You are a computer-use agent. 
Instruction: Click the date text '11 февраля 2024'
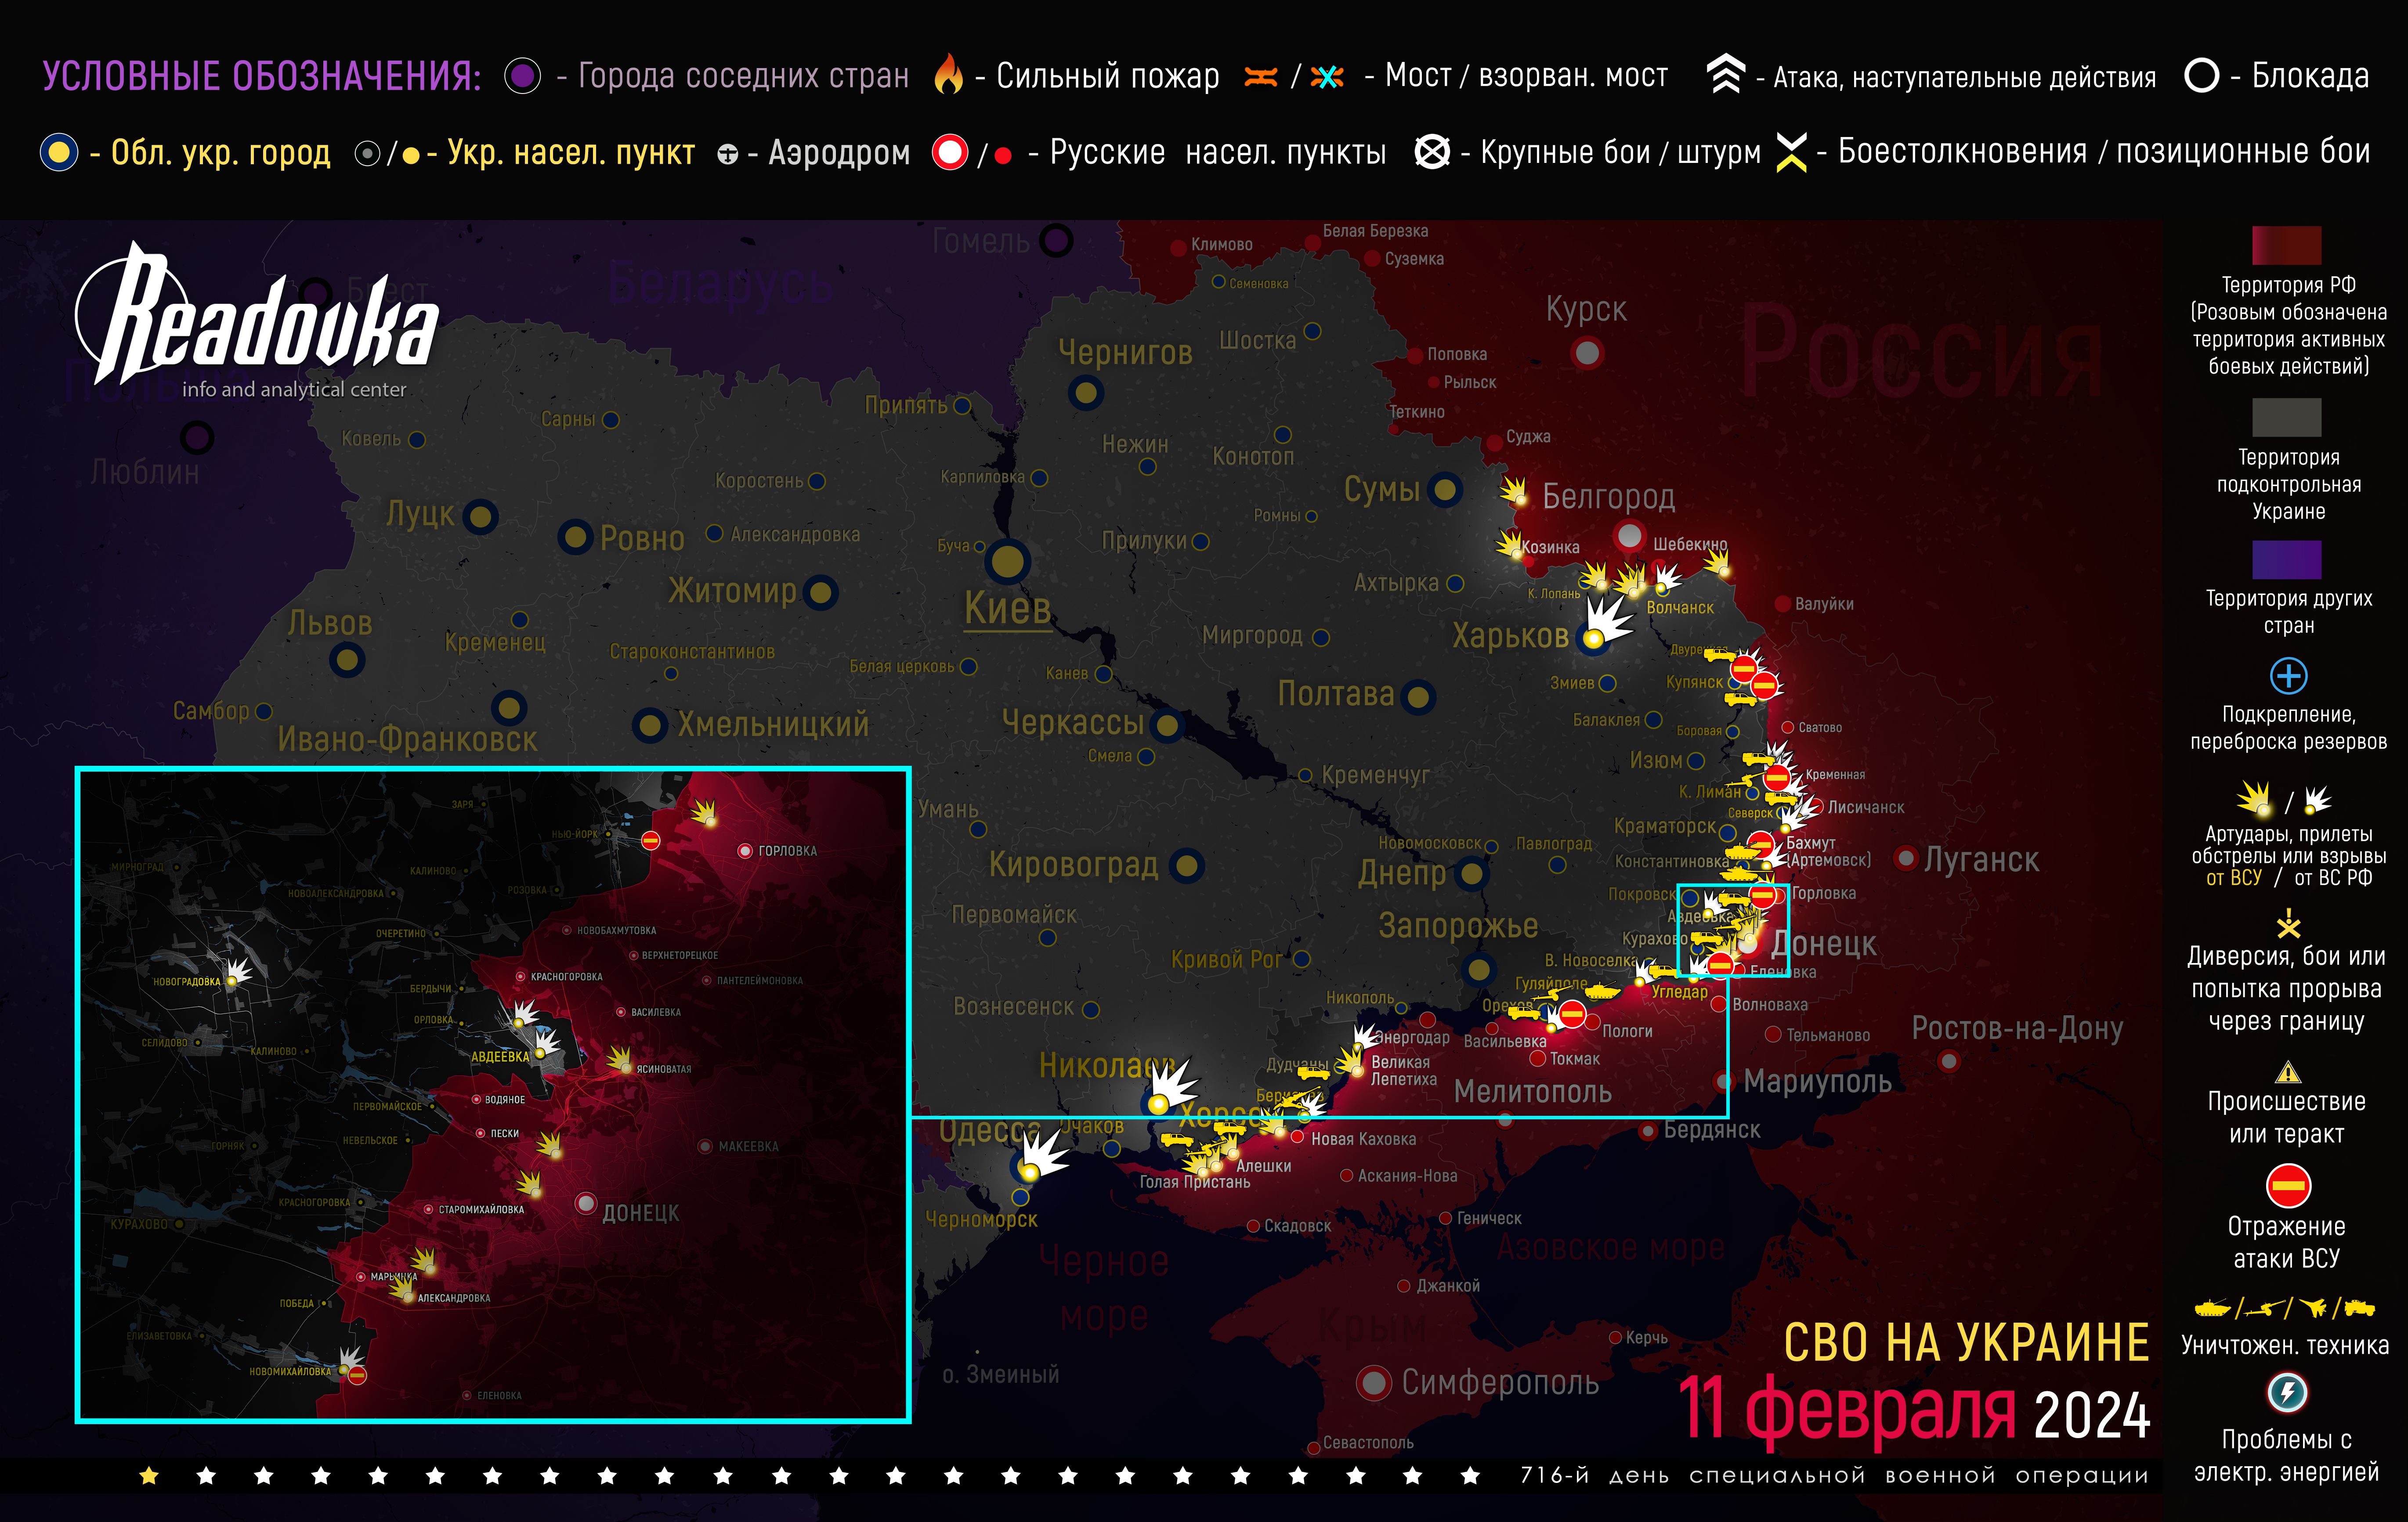click(x=1914, y=1410)
